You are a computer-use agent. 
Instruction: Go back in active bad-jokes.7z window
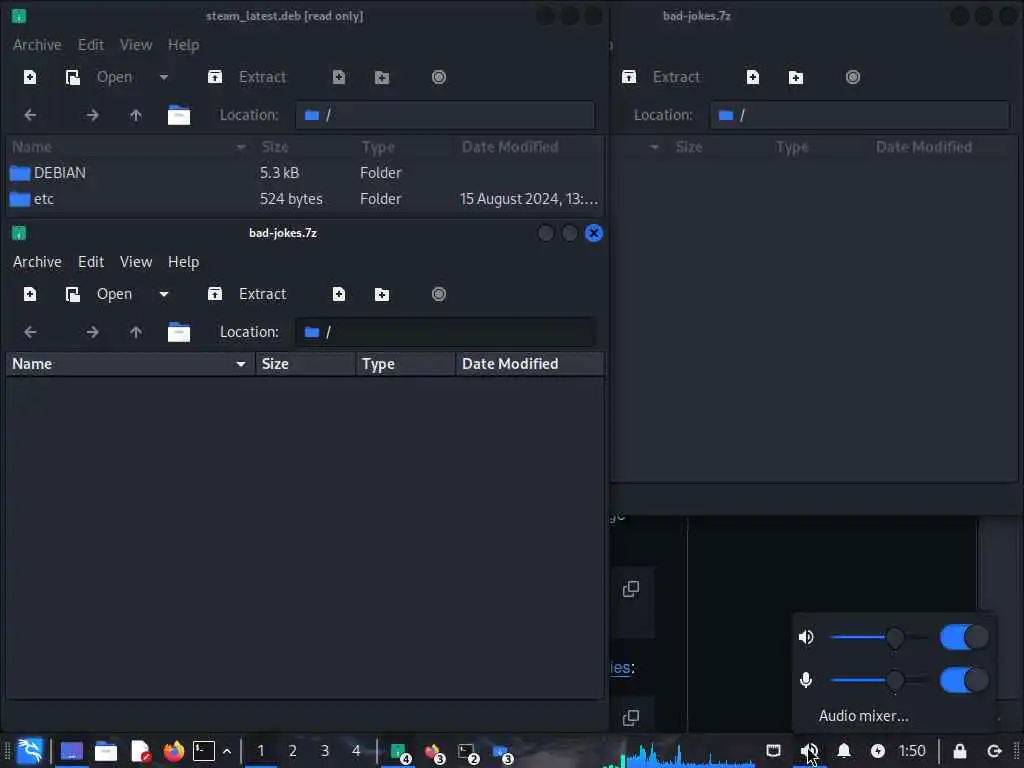pyautogui.click(x=30, y=332)
